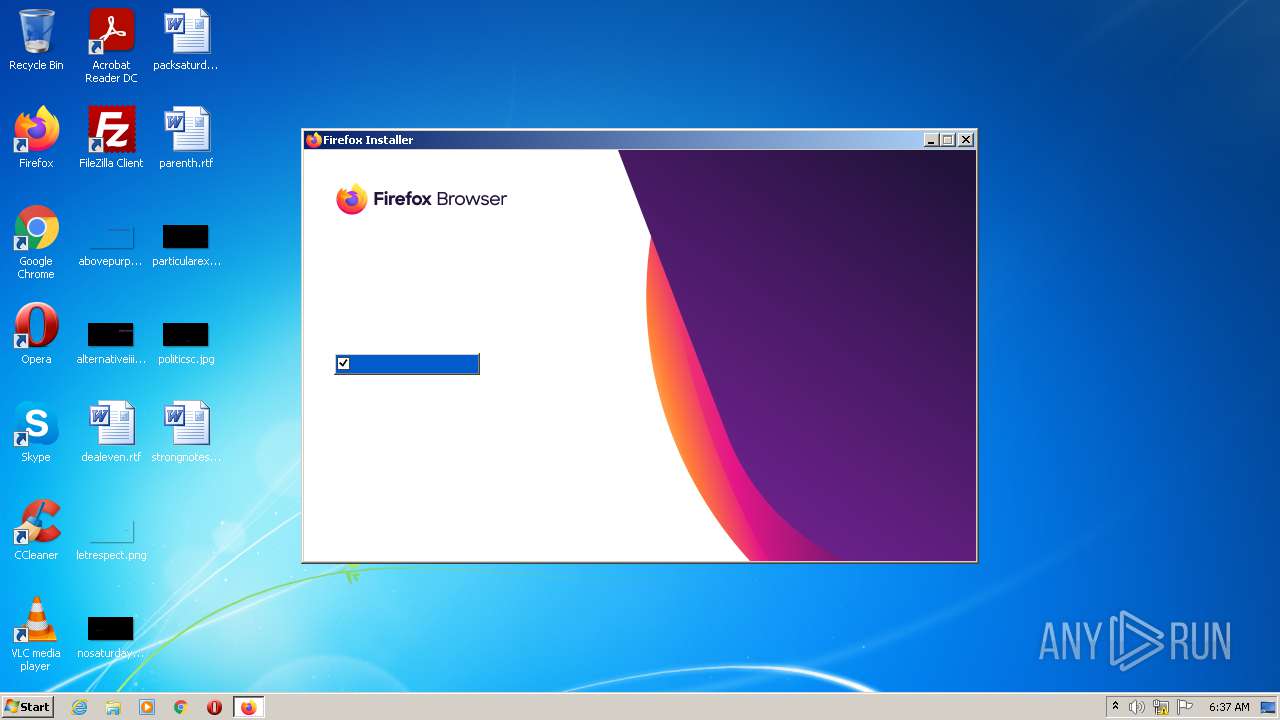This screenshot has height=720, width=1280.
Task: Click the Firefox Installer title bar icon
Action: point(314,140)
